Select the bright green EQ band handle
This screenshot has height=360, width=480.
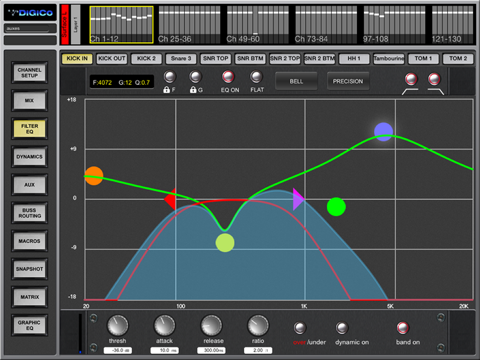pos(336,207)
